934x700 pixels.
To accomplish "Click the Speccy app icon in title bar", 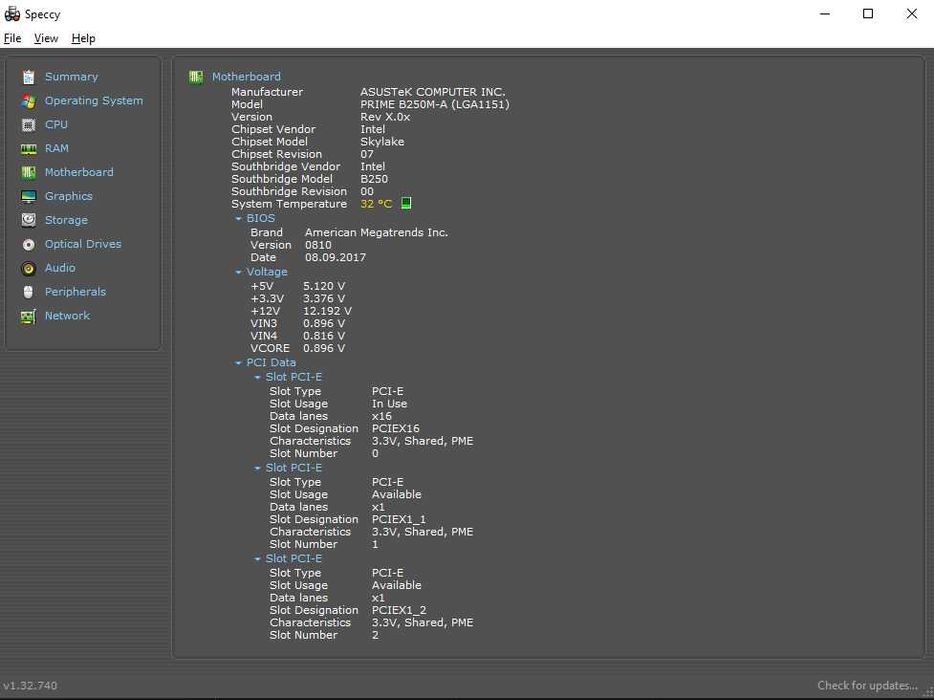I will pos(12,14).
